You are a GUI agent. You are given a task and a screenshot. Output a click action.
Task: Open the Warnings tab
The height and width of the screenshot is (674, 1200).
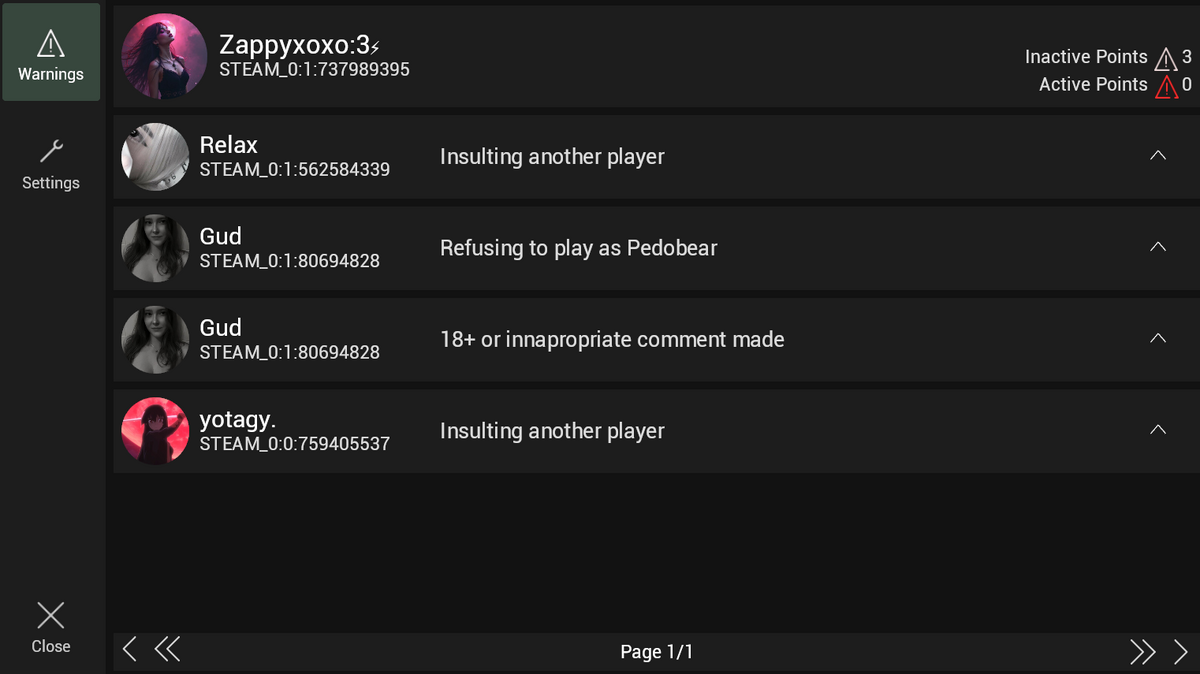(x=51, y=53)
